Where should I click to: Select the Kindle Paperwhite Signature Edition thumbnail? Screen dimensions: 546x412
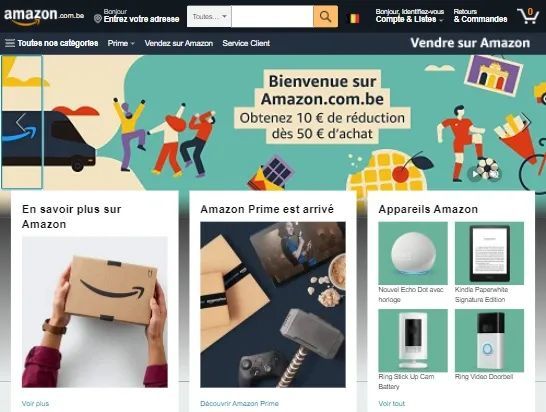tap(489, 253)
